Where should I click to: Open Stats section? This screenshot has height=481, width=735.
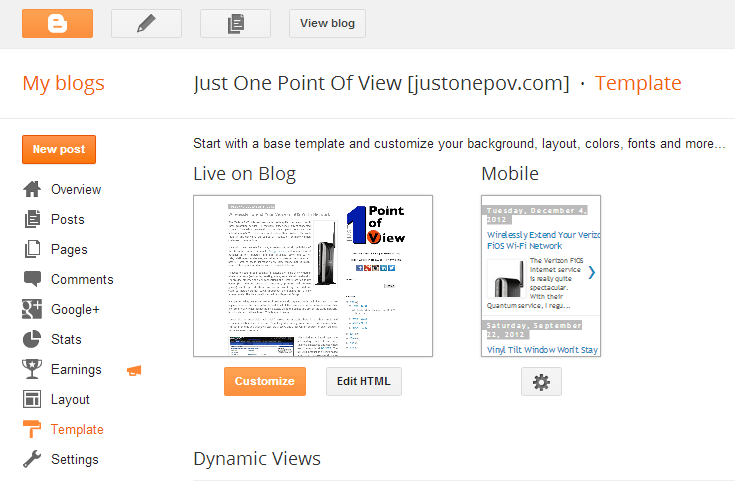[66, 339]
